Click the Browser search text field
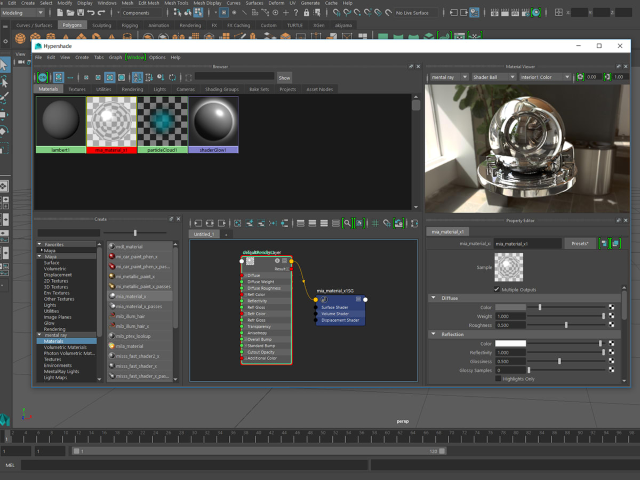Screen dimensions: 640x480 [234, 76]
